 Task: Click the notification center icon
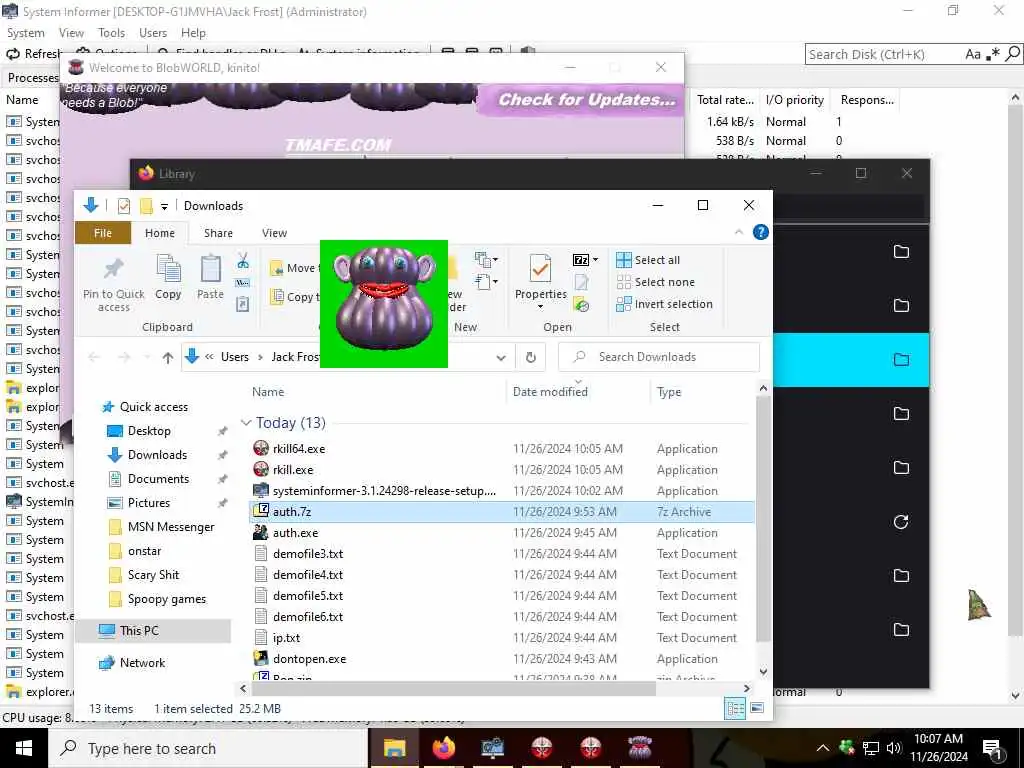[992, 749]
